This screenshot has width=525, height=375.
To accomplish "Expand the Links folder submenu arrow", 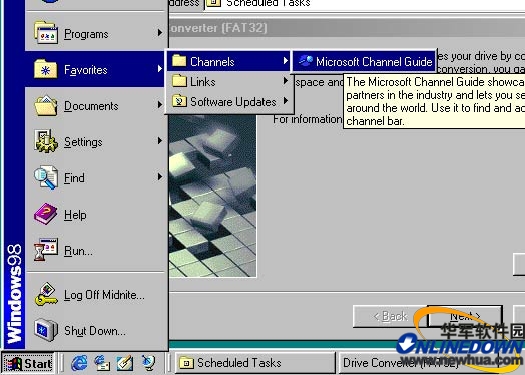I will point(286,81).
